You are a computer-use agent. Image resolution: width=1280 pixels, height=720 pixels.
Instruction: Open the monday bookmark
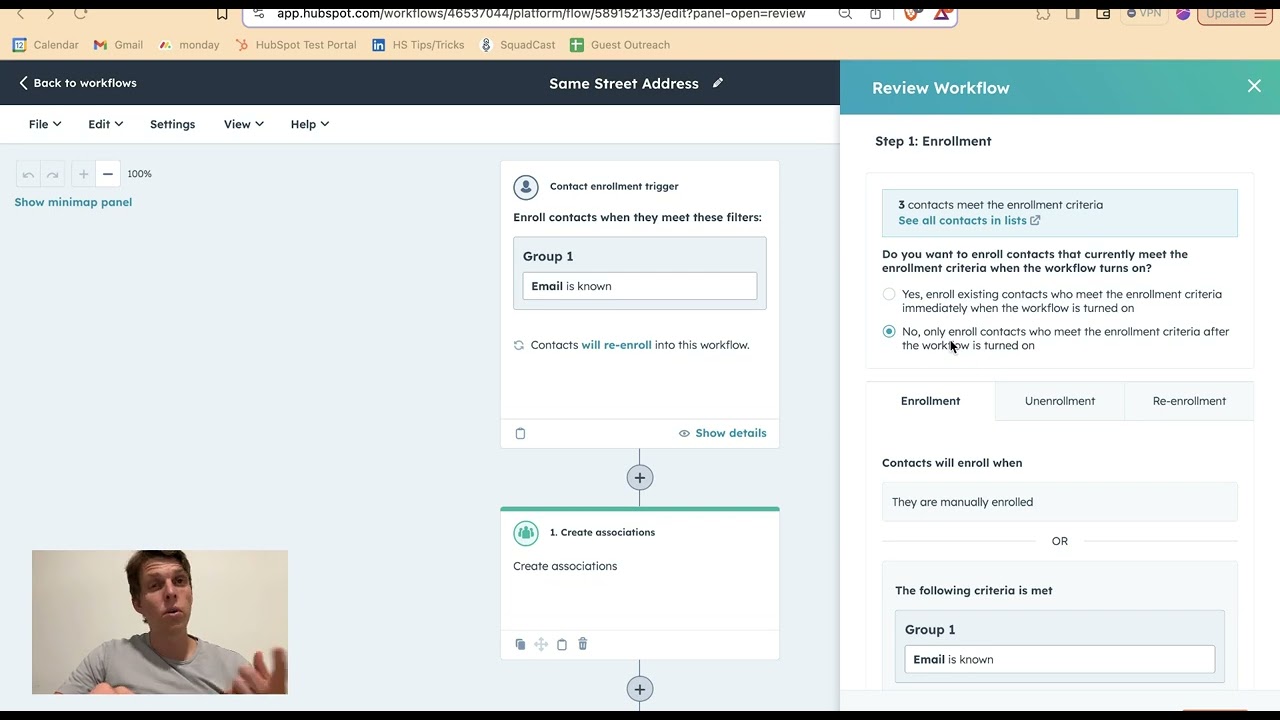point(189,45)
